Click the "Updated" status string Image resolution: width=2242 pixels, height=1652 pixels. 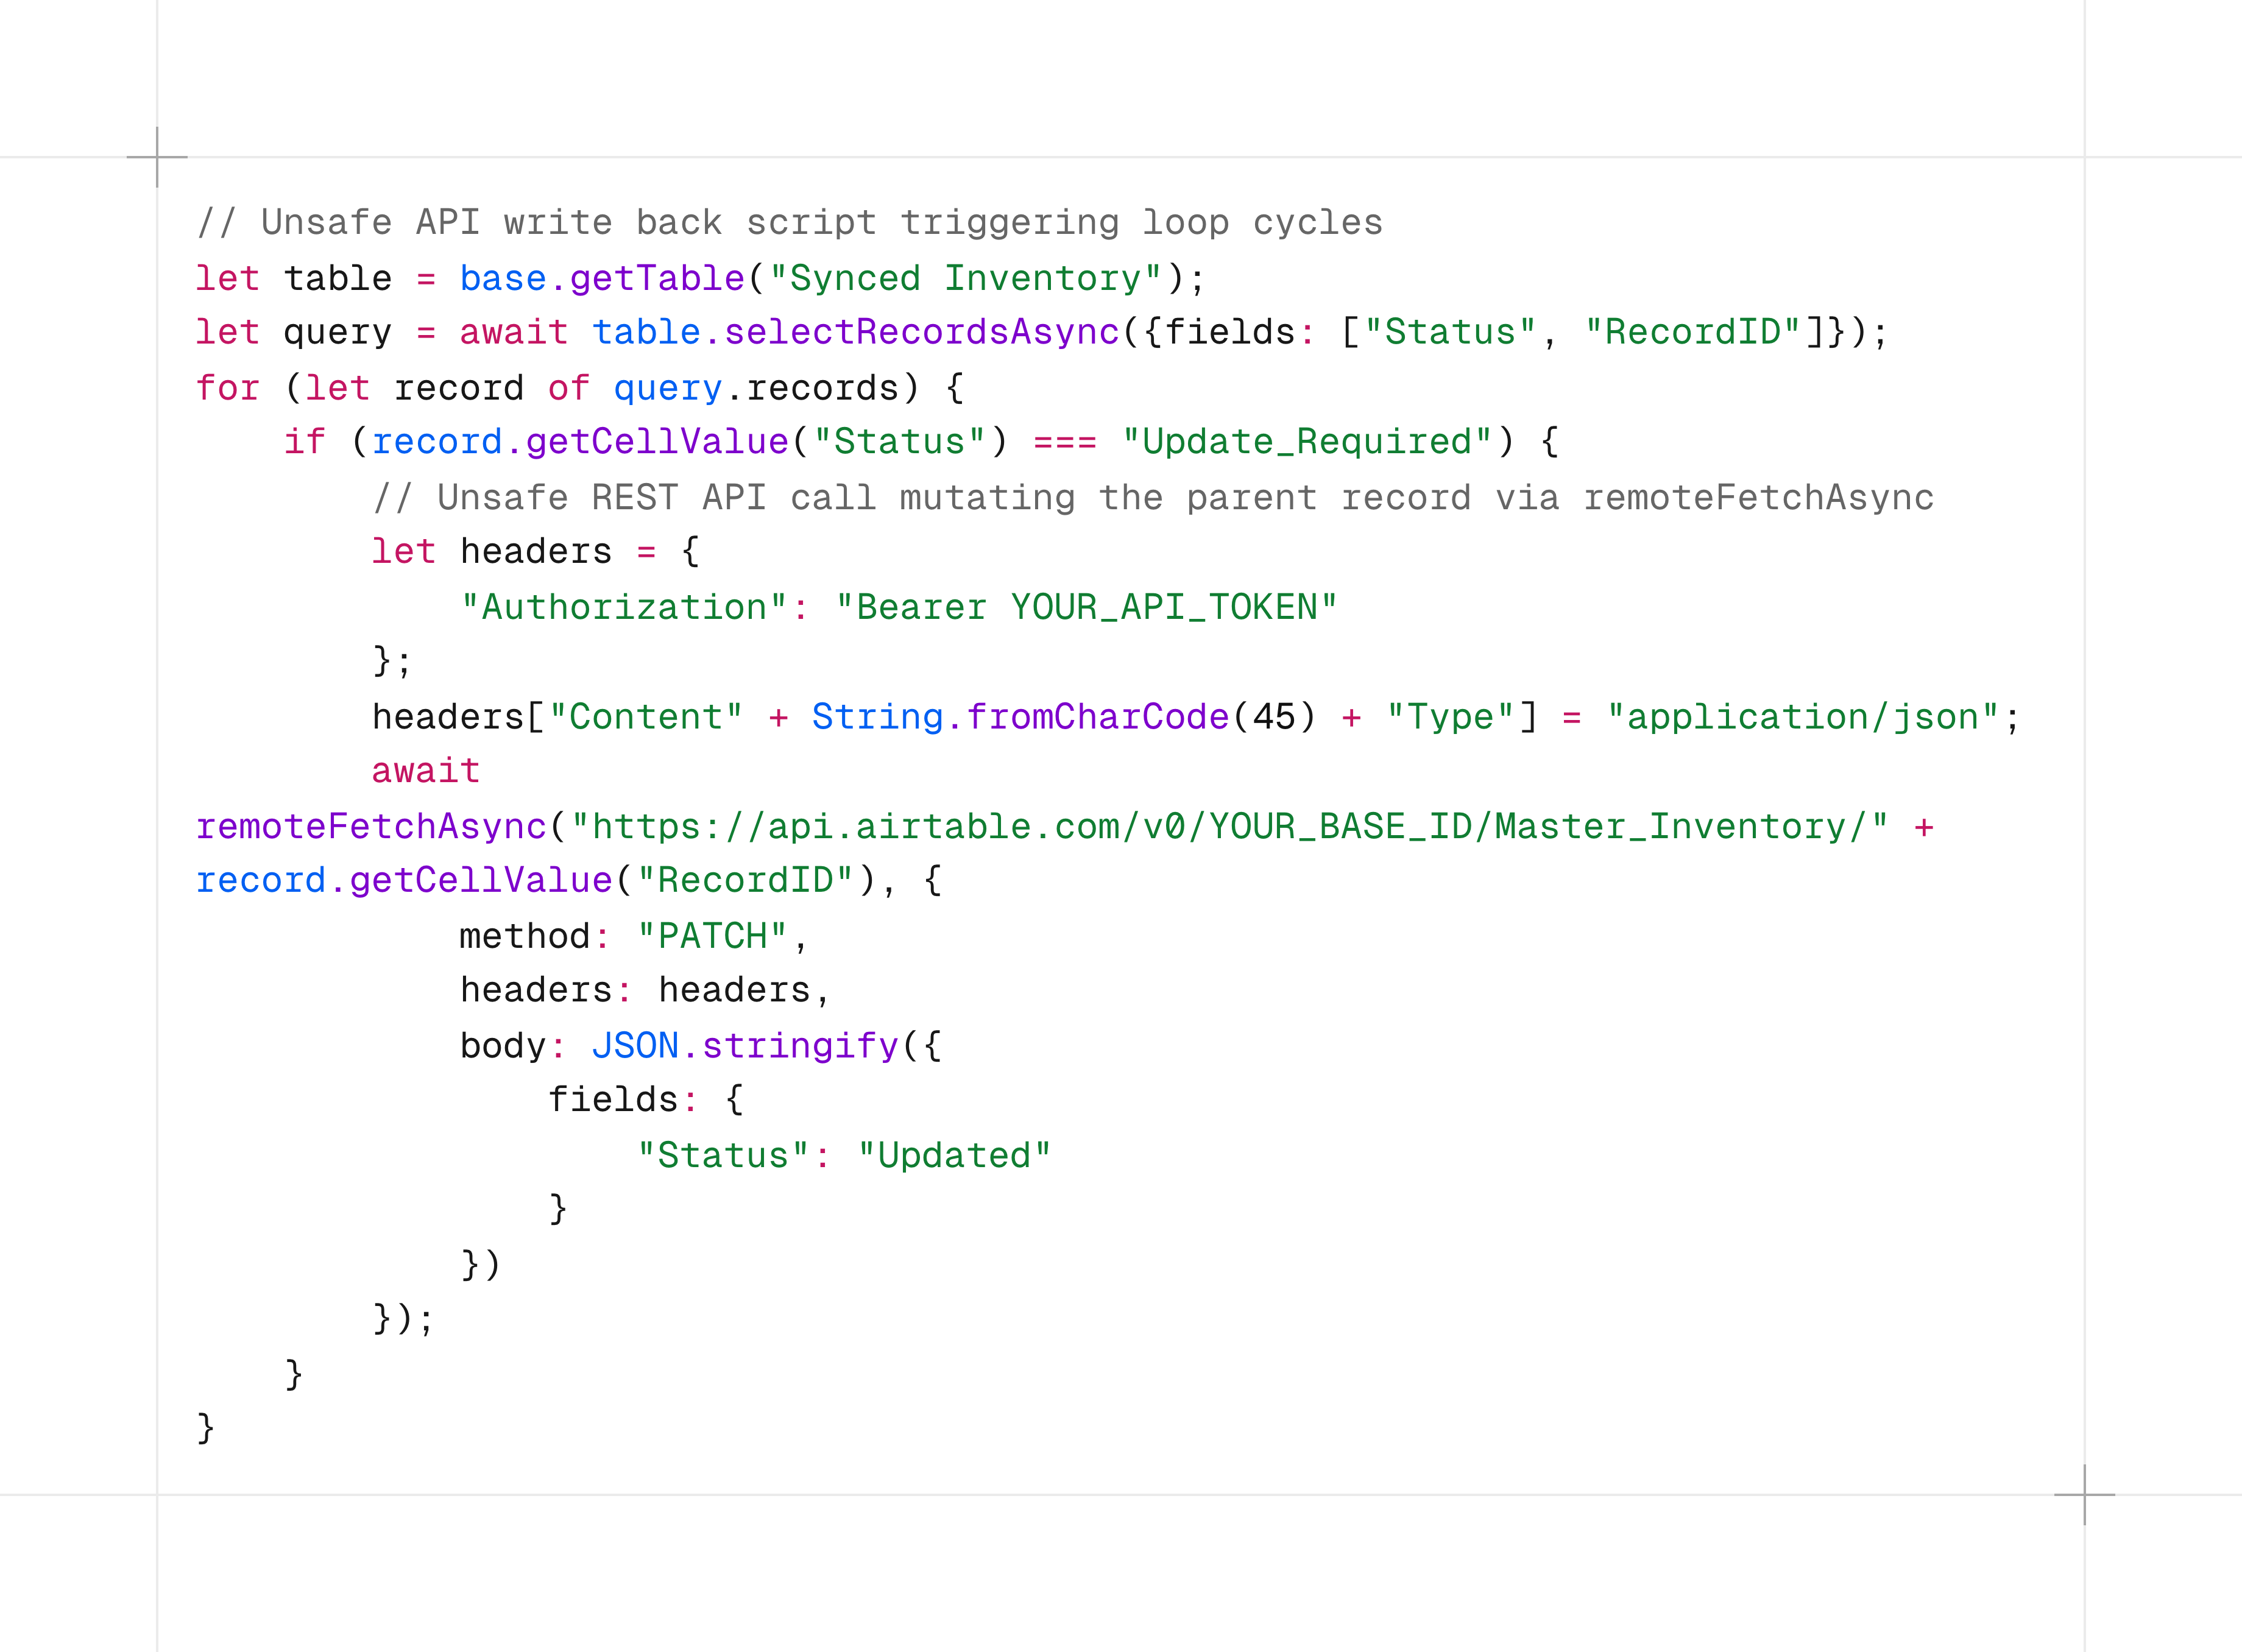click(954, 1155)
